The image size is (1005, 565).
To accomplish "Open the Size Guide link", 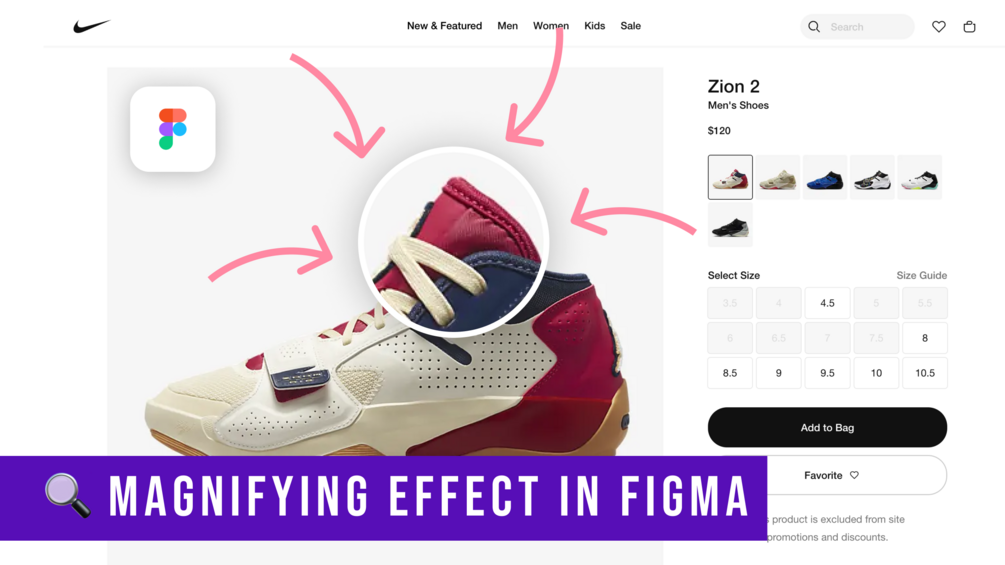I will [x=921, y=275].
